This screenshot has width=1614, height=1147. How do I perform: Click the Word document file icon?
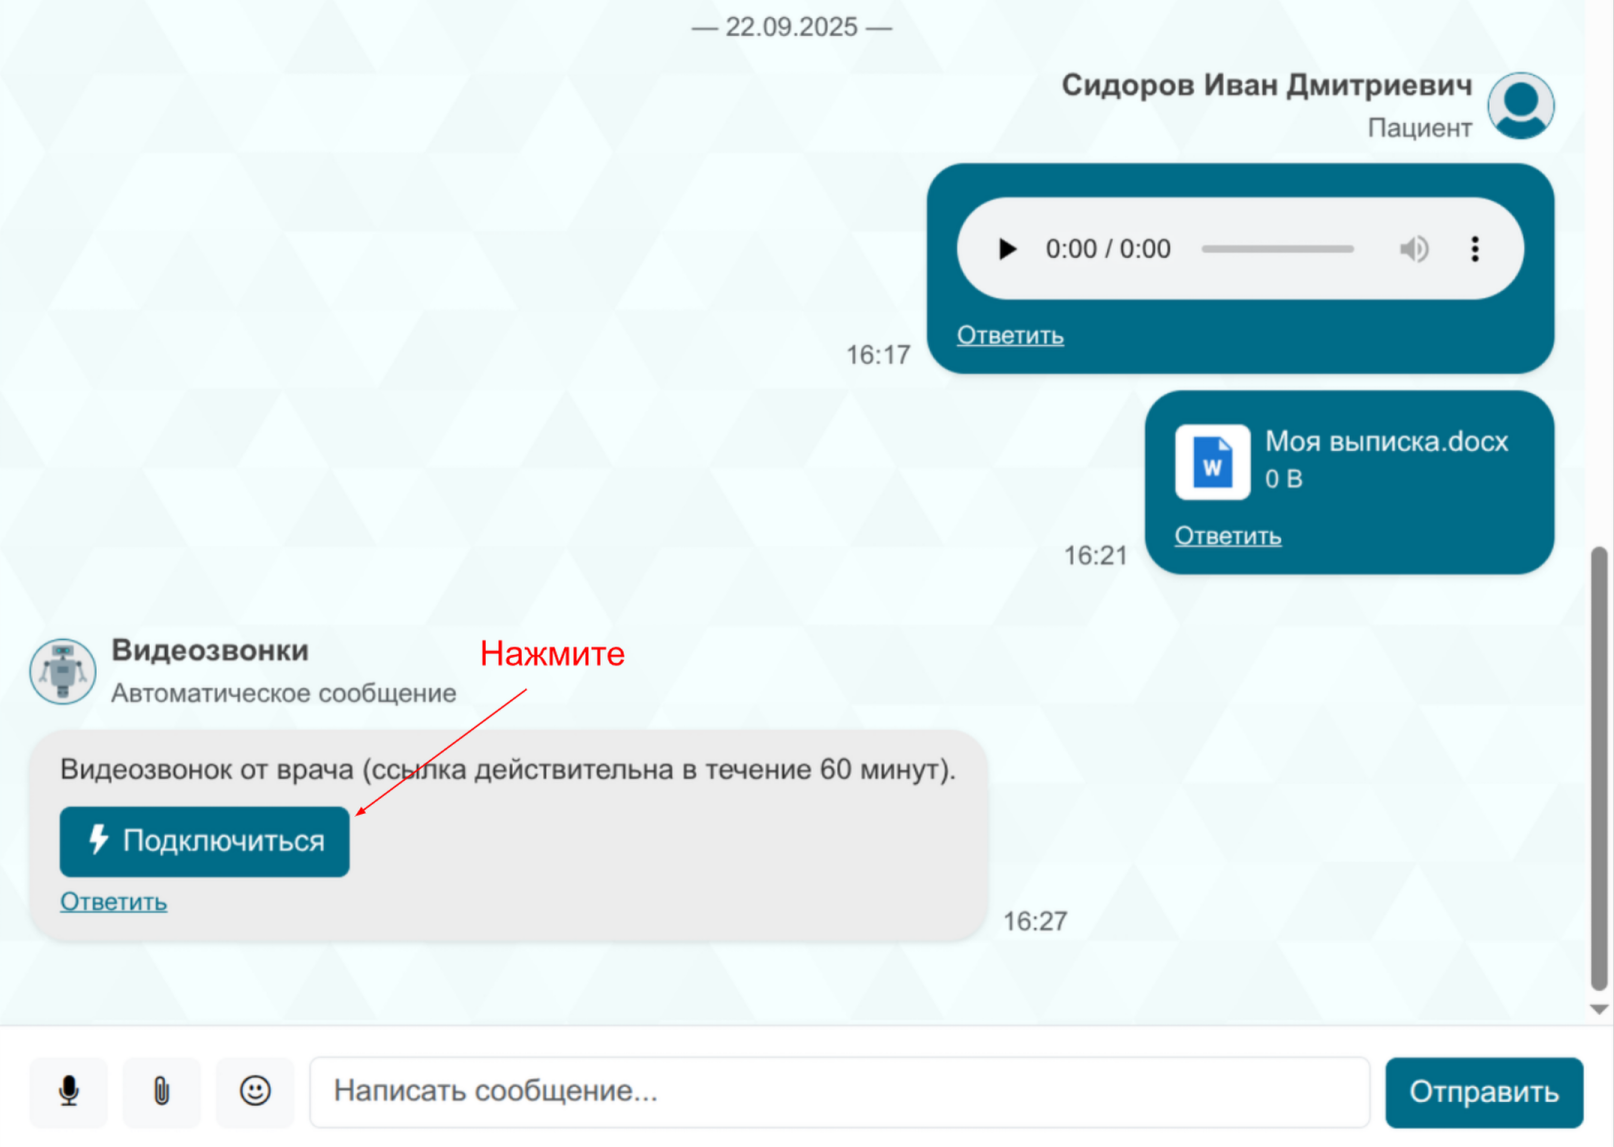click(1212, 462)
